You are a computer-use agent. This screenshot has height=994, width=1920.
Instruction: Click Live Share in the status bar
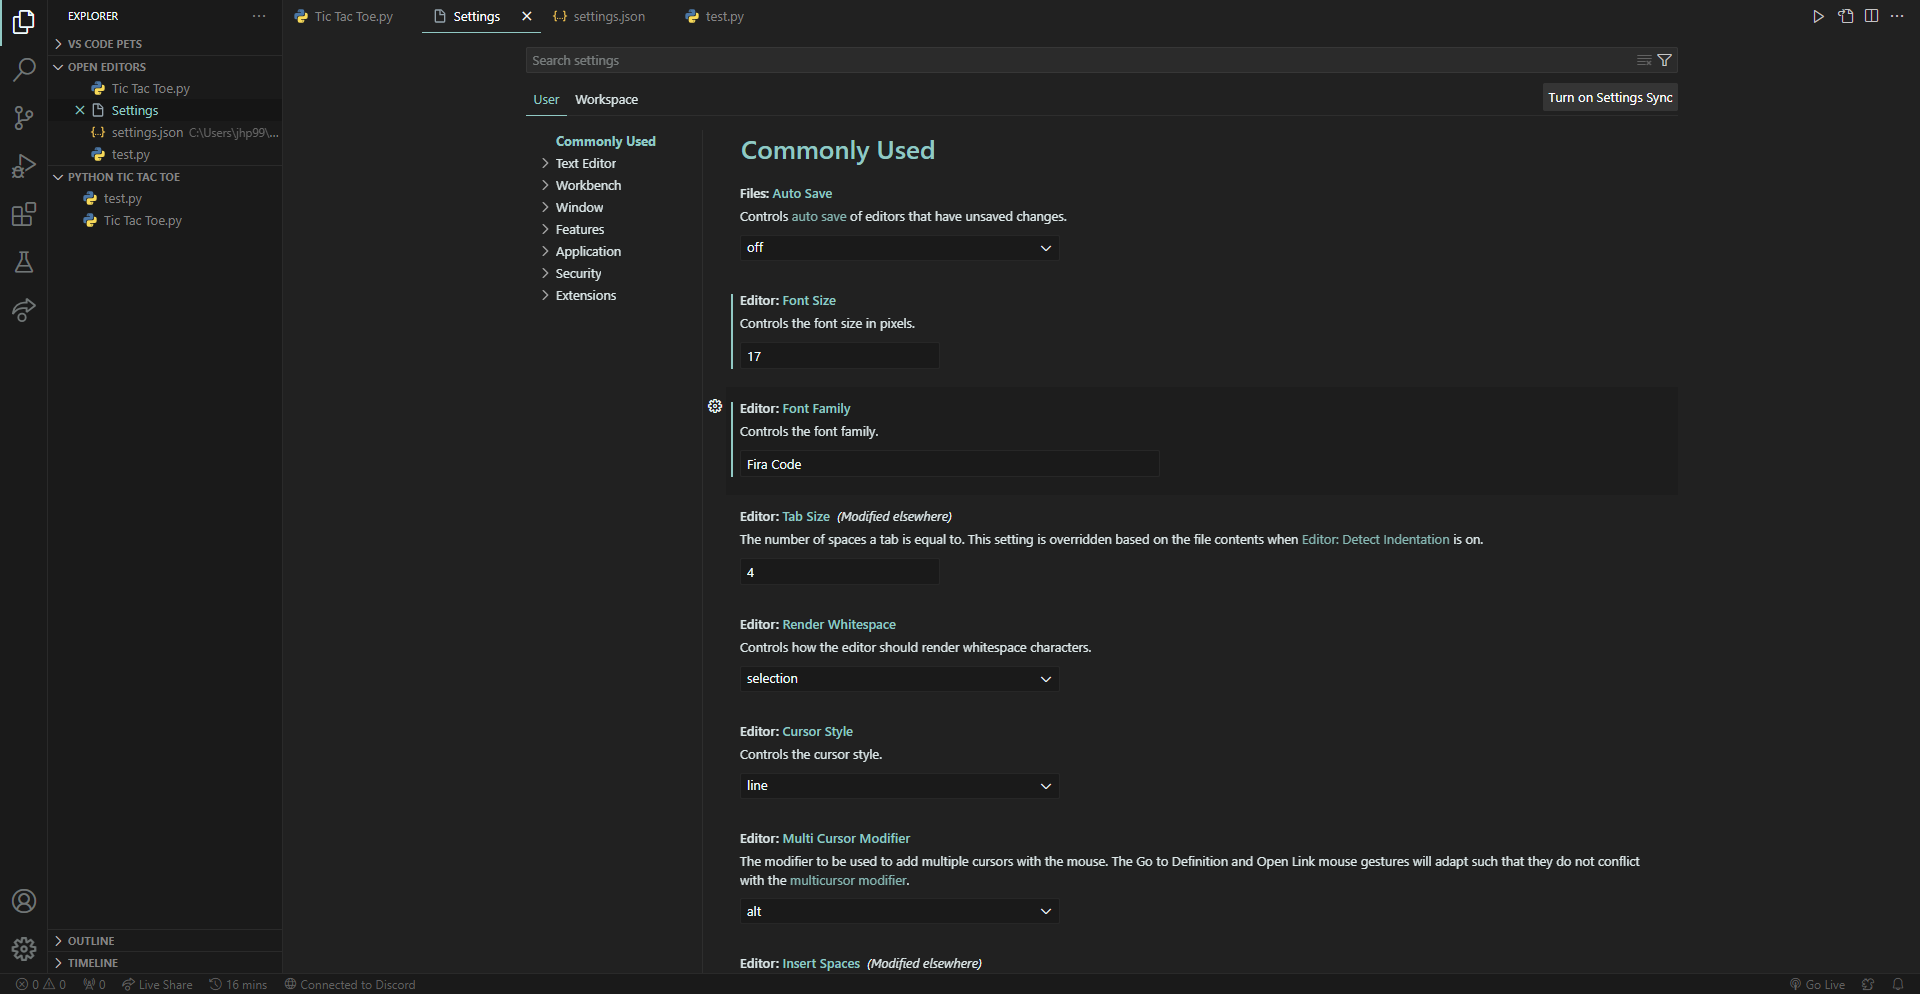point(157,985)
